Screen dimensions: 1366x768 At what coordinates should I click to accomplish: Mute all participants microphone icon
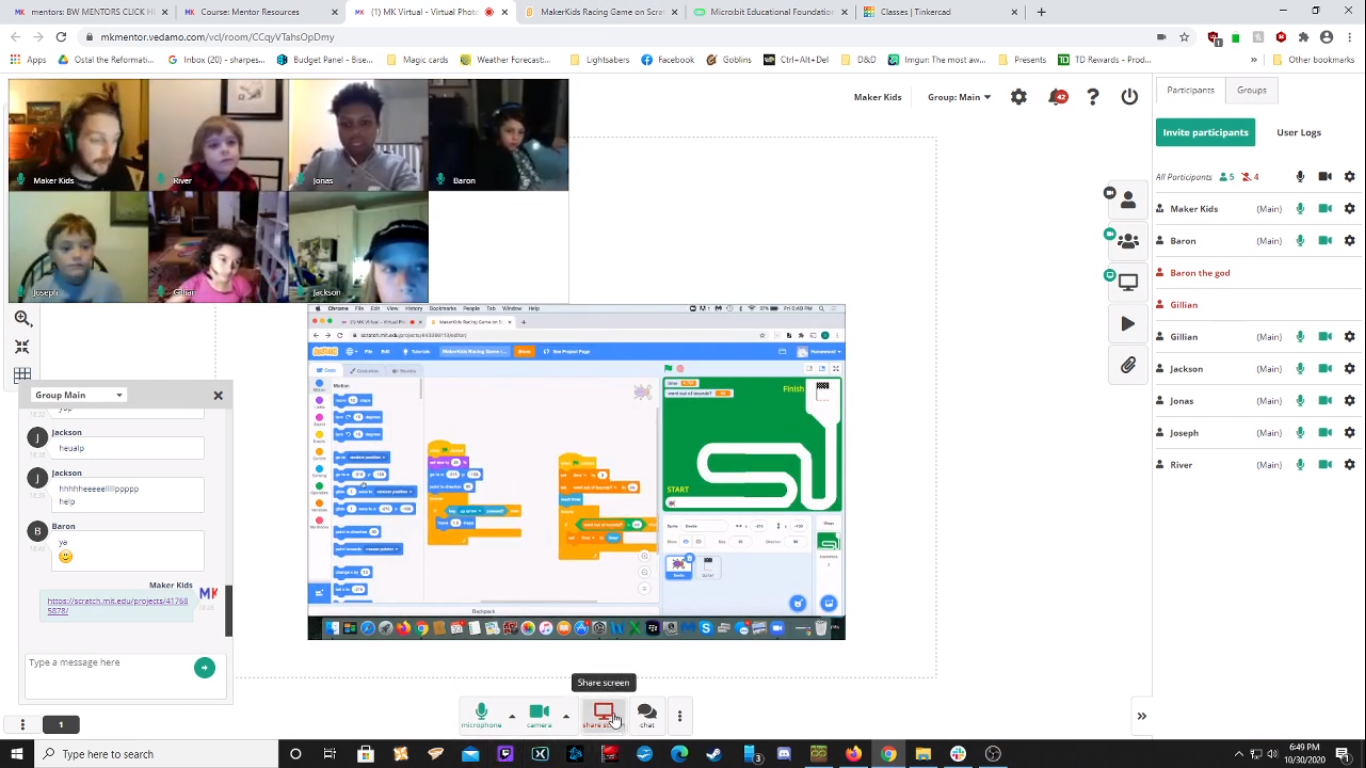[x=1300, y=177]
